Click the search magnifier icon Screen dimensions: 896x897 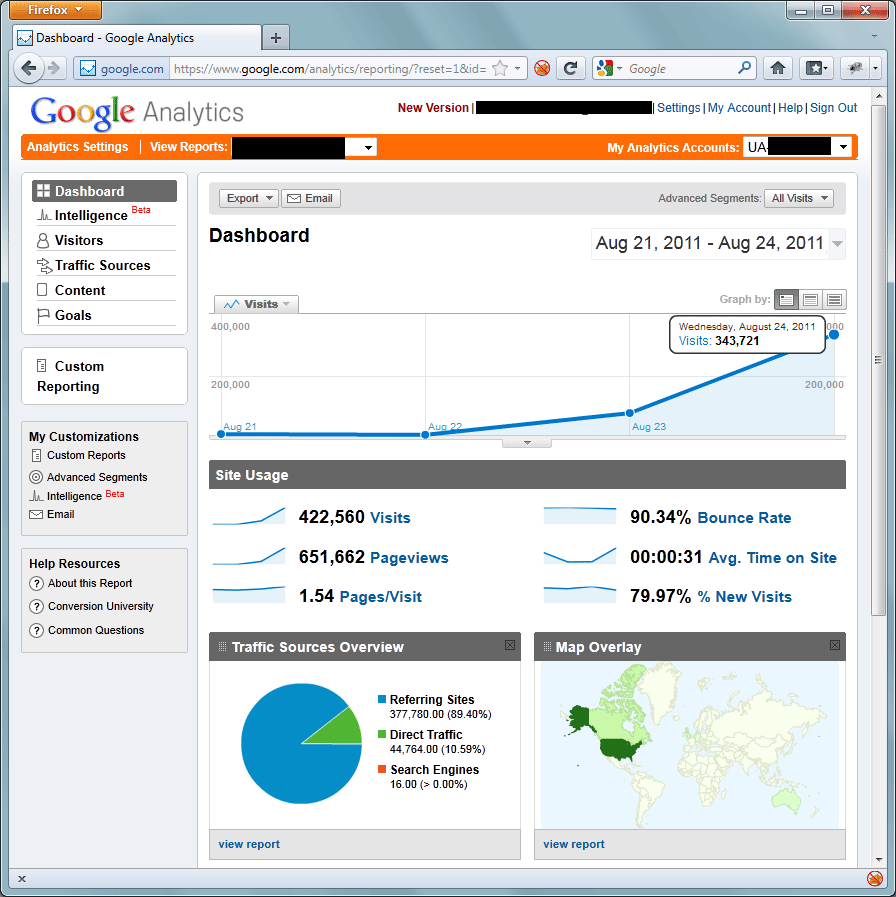(x=744, y=68)
